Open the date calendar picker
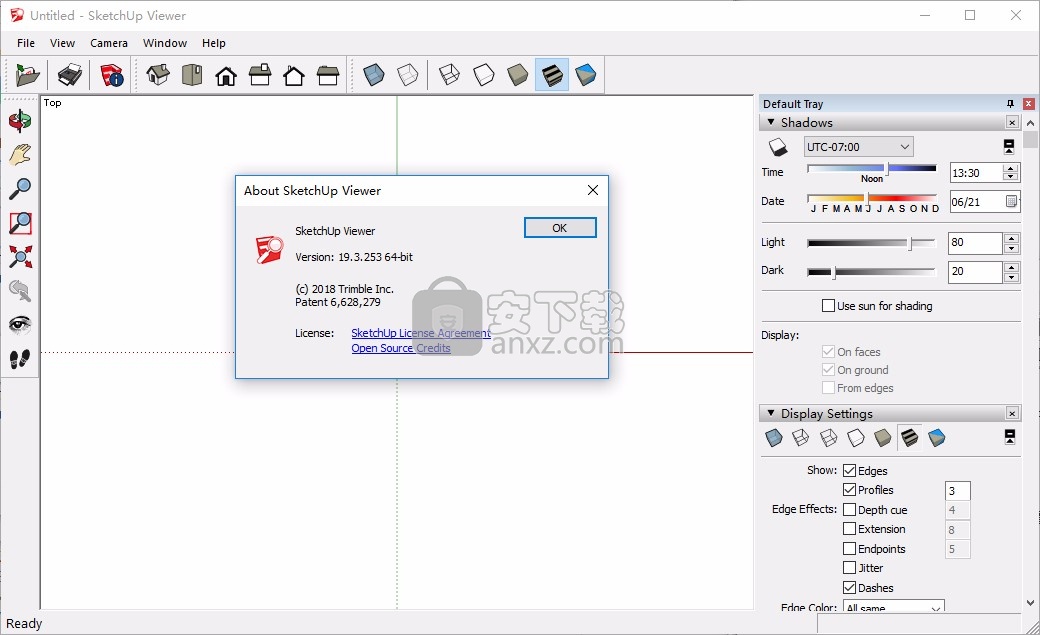 pos(1011,201)
